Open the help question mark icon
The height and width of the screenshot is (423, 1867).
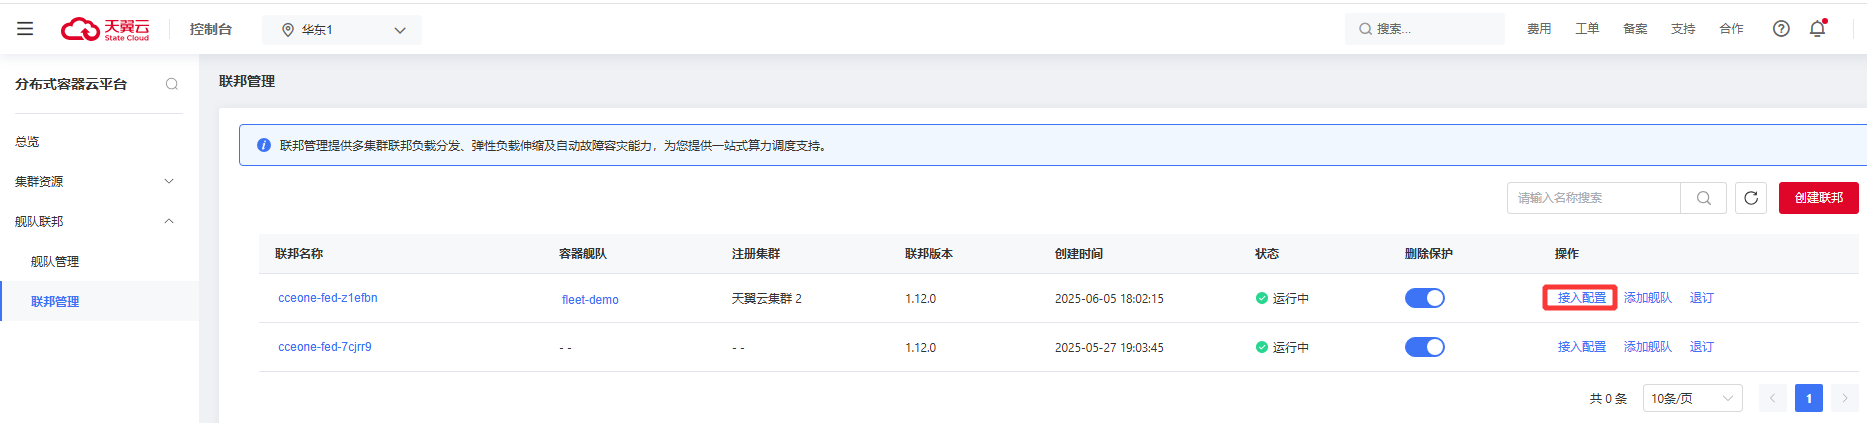click(1781, 29)
